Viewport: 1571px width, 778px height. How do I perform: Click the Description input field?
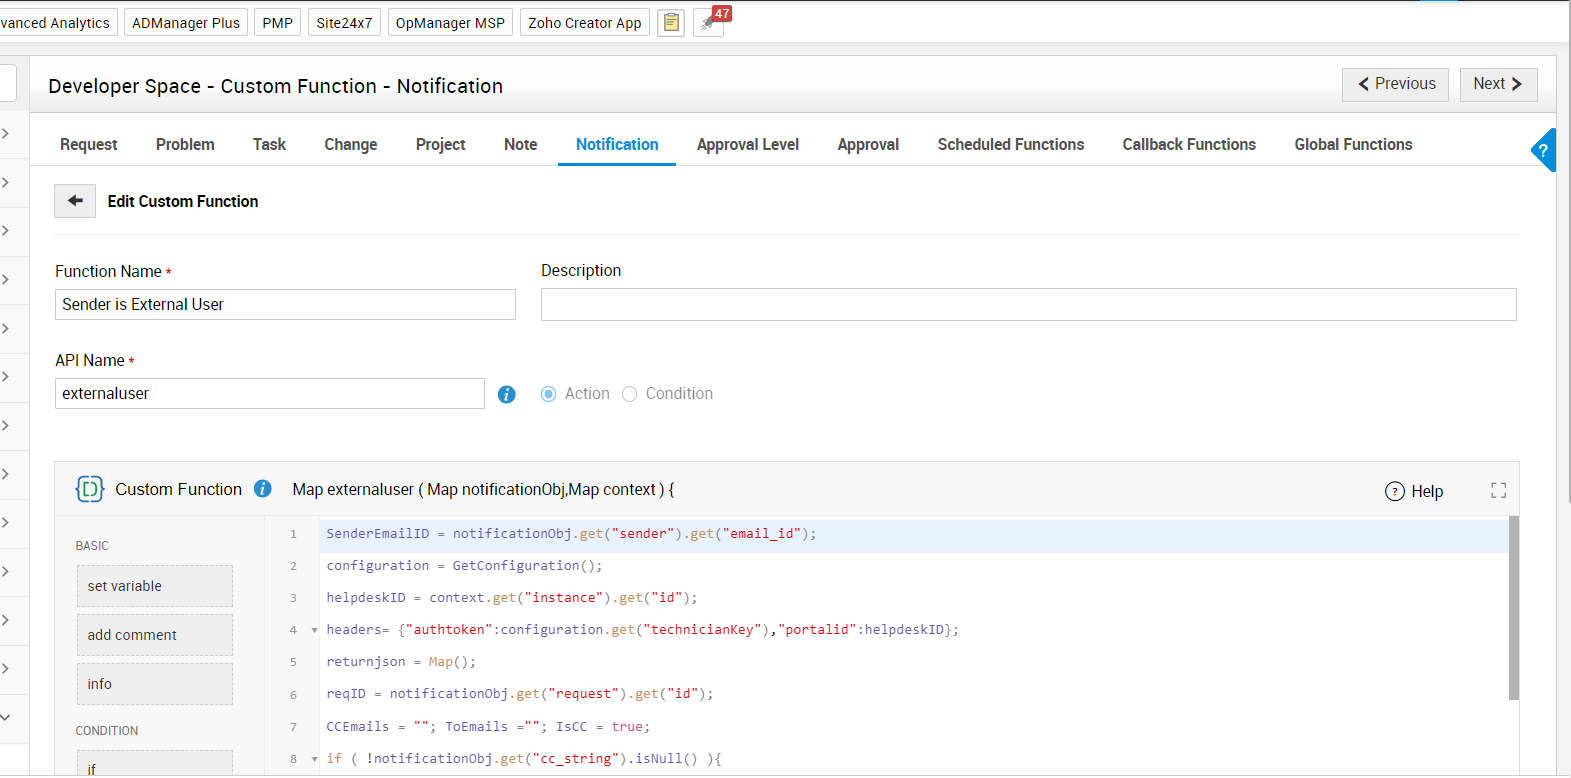point(1028,305)
